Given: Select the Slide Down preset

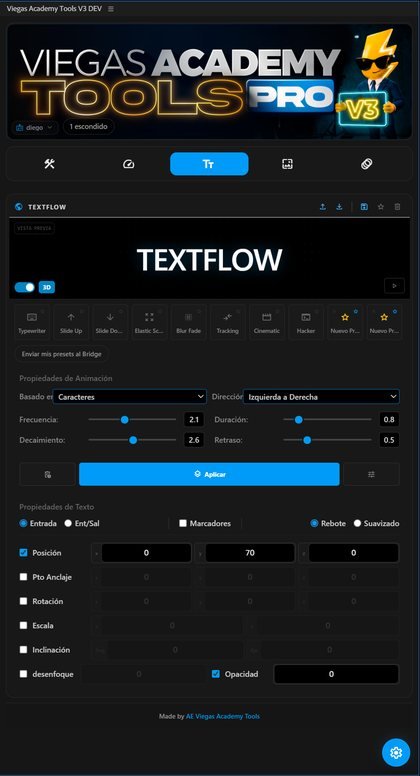Looking at the screenshot, I should (110, 322).
